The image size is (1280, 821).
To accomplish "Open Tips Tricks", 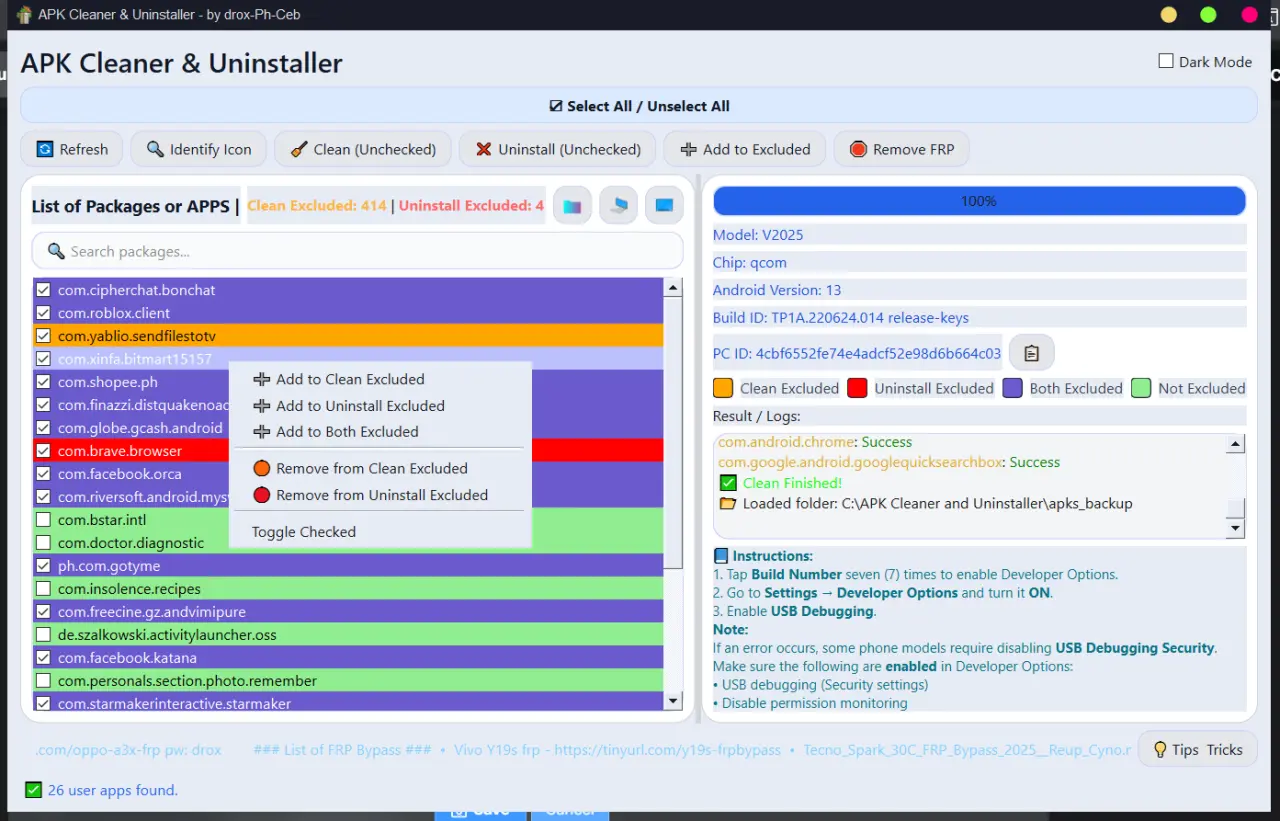I will (x=1198, y=749).
